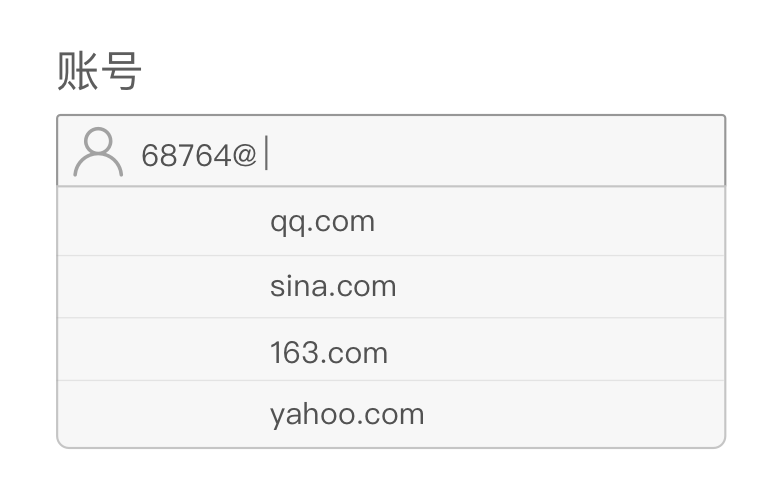Click the 账号 label above the field

point(99,72)
